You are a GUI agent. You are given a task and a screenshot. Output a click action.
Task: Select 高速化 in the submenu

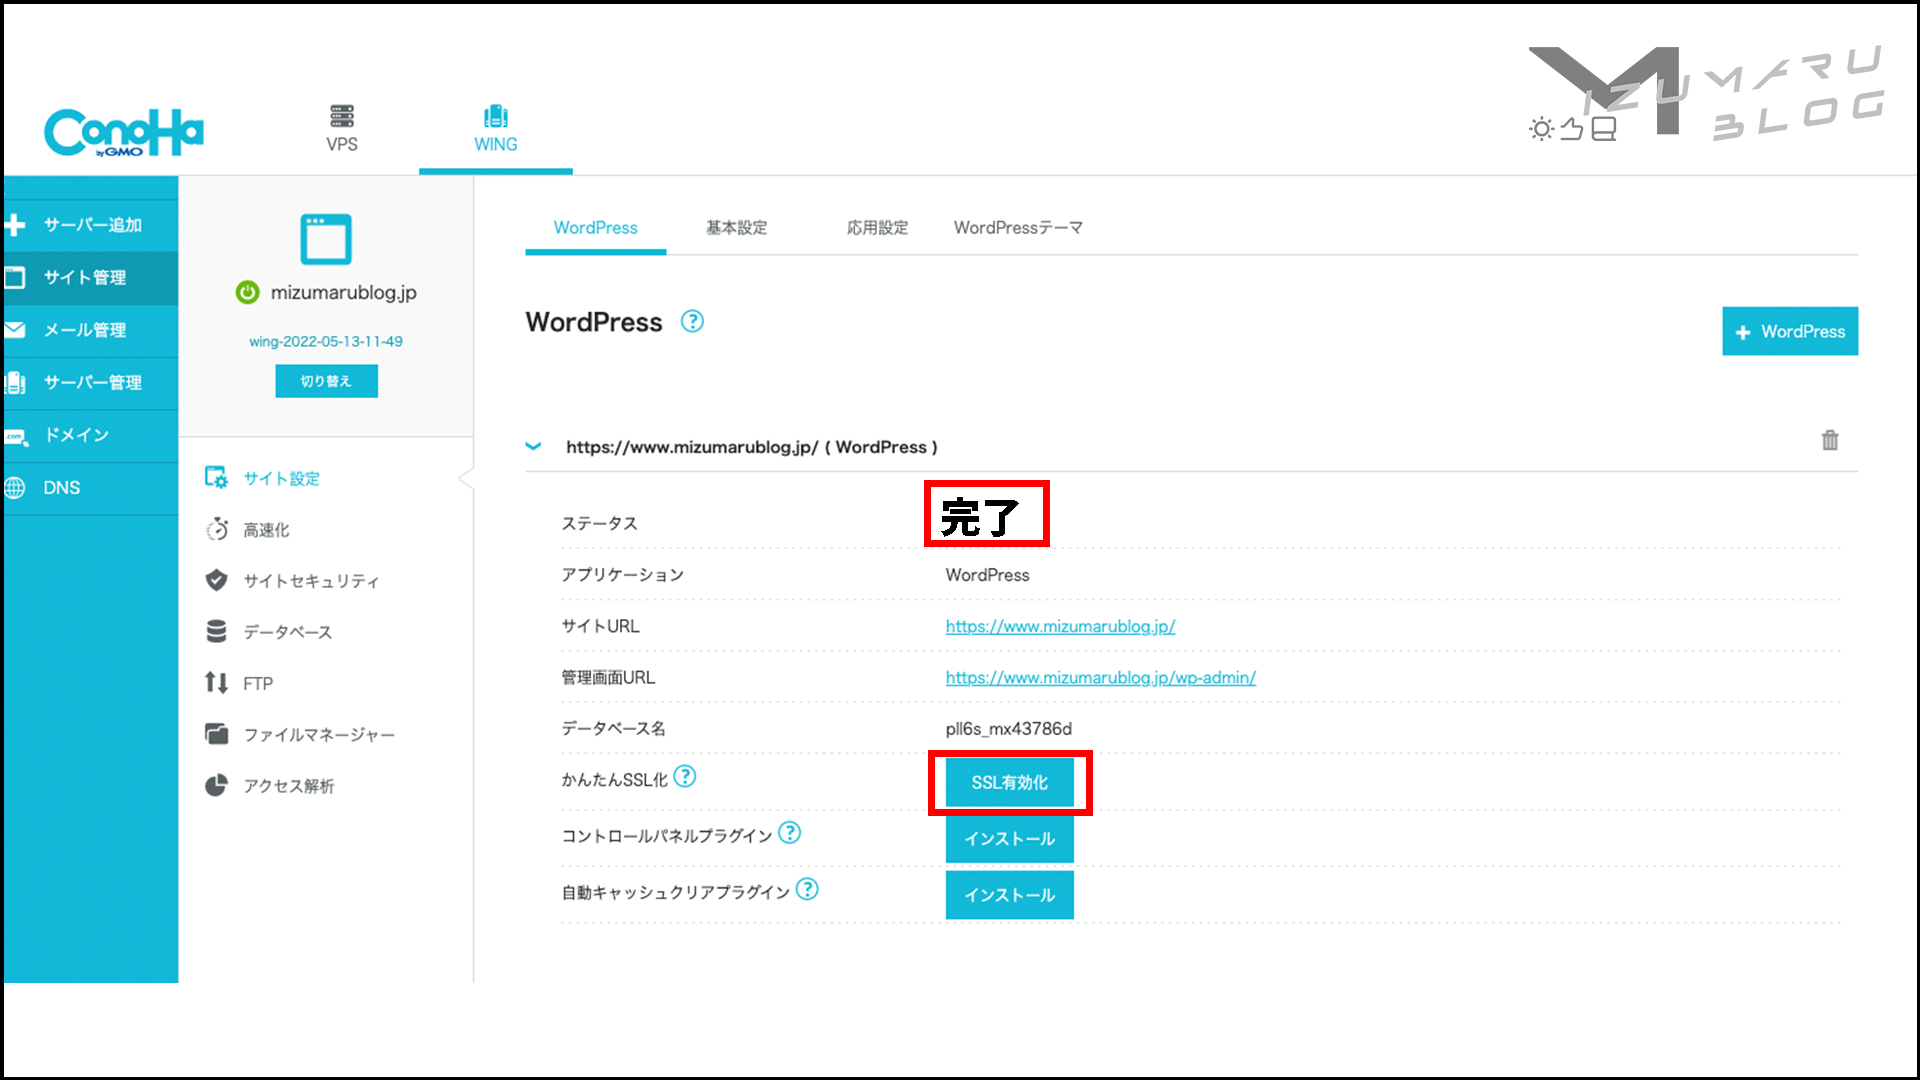click(266, 530)
